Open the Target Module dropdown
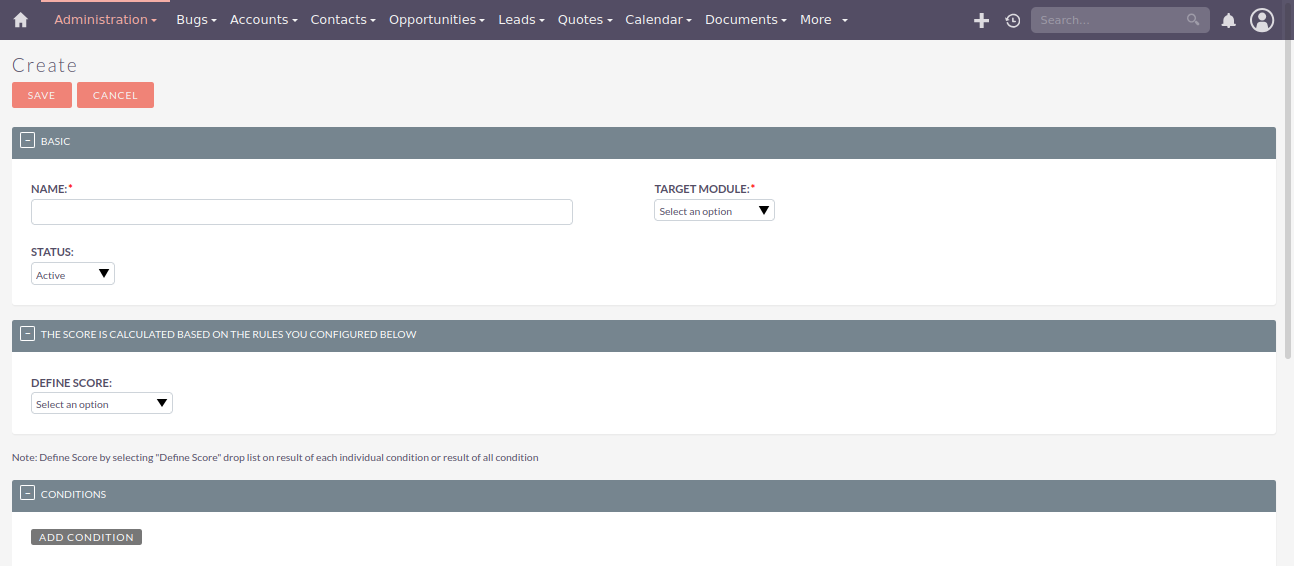1294x566 pixels. pyautogui.click(x=714, y=211)
